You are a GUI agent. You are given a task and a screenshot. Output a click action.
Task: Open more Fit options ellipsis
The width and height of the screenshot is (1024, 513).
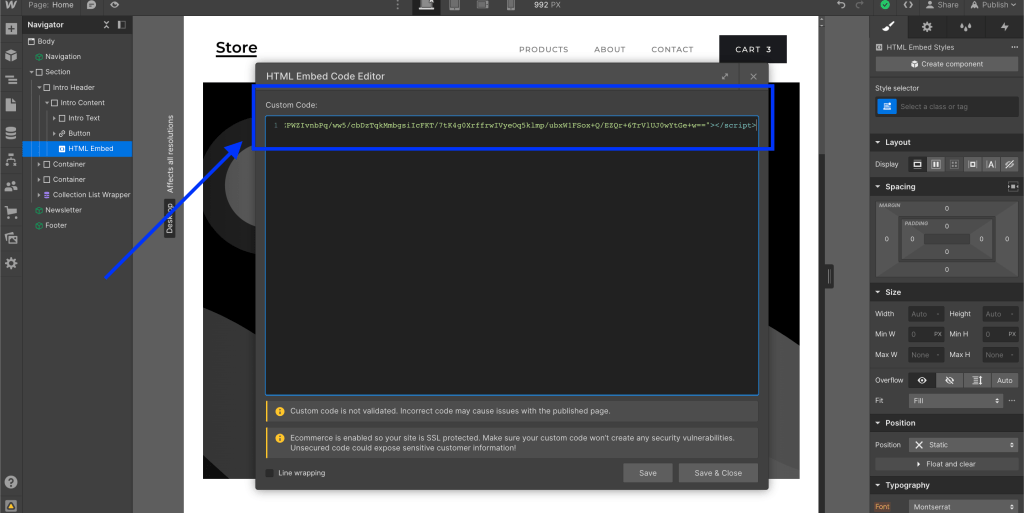coord(1012,401)
